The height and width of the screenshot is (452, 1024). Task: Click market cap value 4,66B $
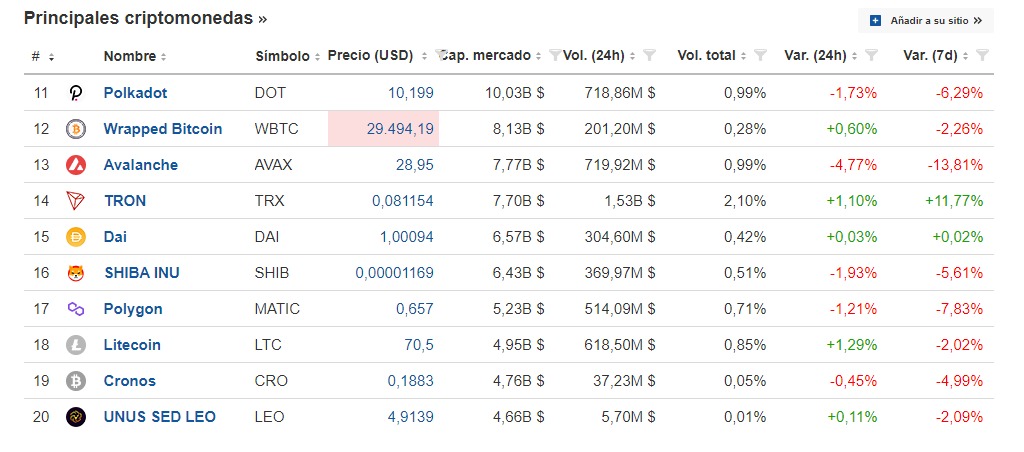tap(519, 416)
